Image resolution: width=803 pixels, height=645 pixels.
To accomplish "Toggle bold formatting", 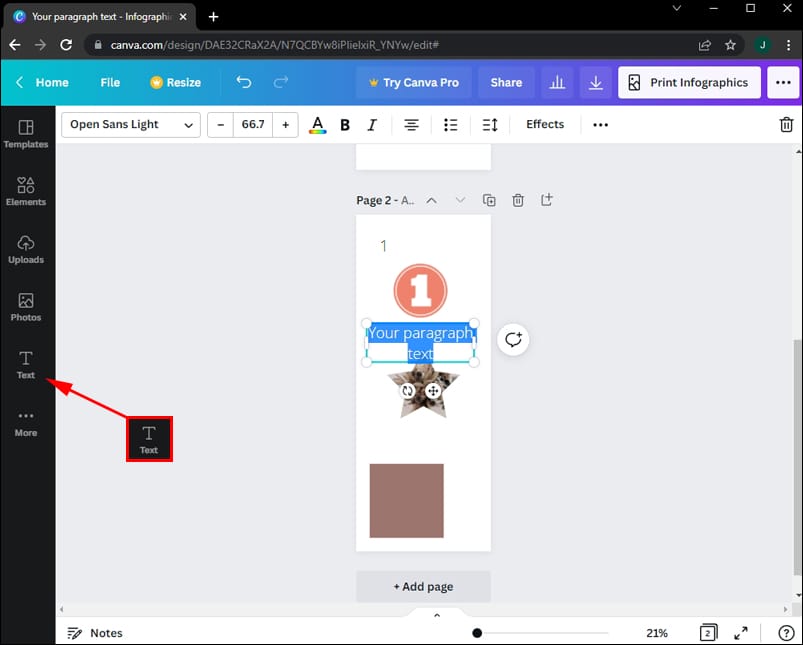I will click(x=344, y=124).
